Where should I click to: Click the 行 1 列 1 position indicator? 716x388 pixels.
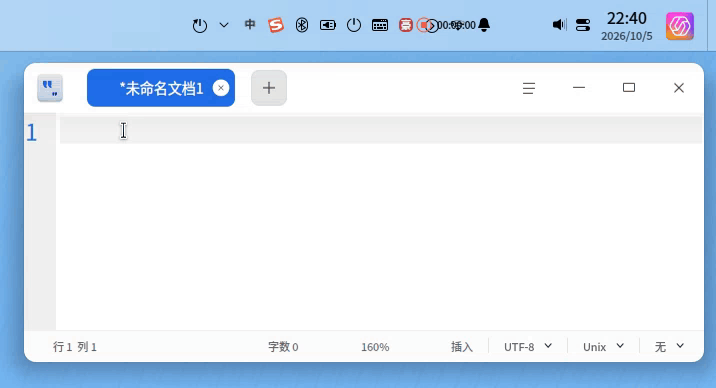75,347
